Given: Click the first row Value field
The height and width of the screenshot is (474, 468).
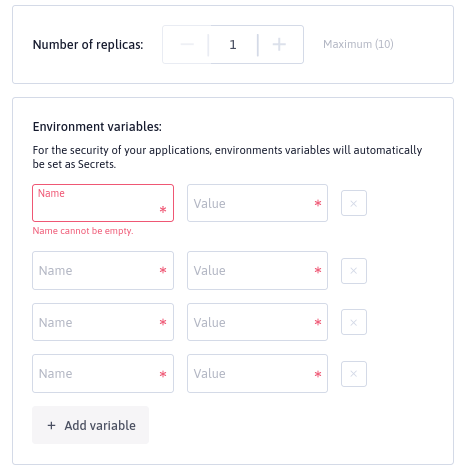Looking at the screenshot, I should point(257,203).
